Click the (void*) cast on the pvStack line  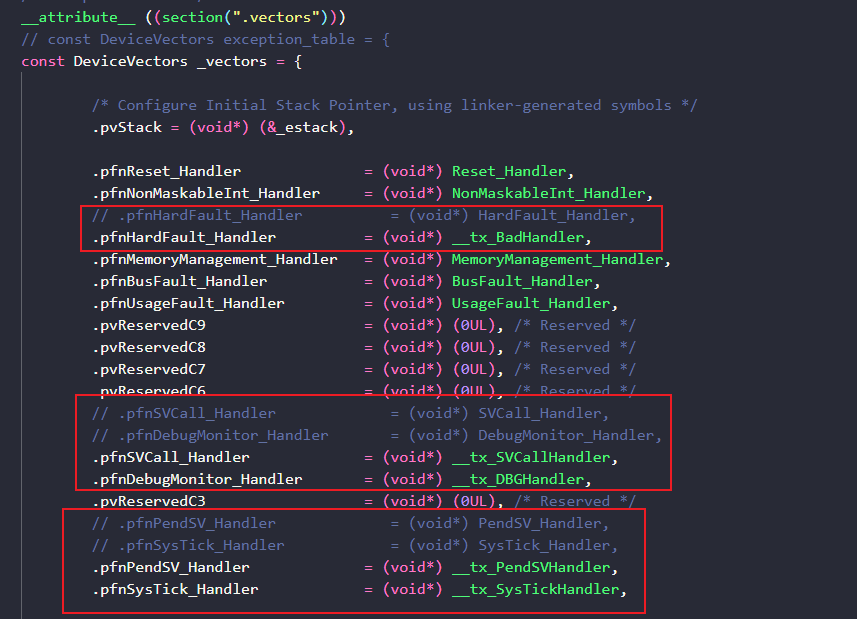click(x=219, y=127)
